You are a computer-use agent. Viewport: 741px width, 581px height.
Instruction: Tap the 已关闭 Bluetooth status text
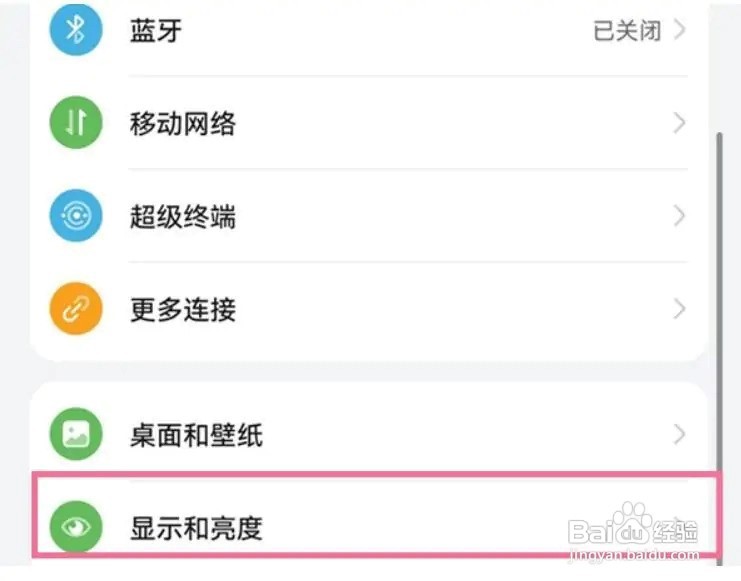pos(627,31)
